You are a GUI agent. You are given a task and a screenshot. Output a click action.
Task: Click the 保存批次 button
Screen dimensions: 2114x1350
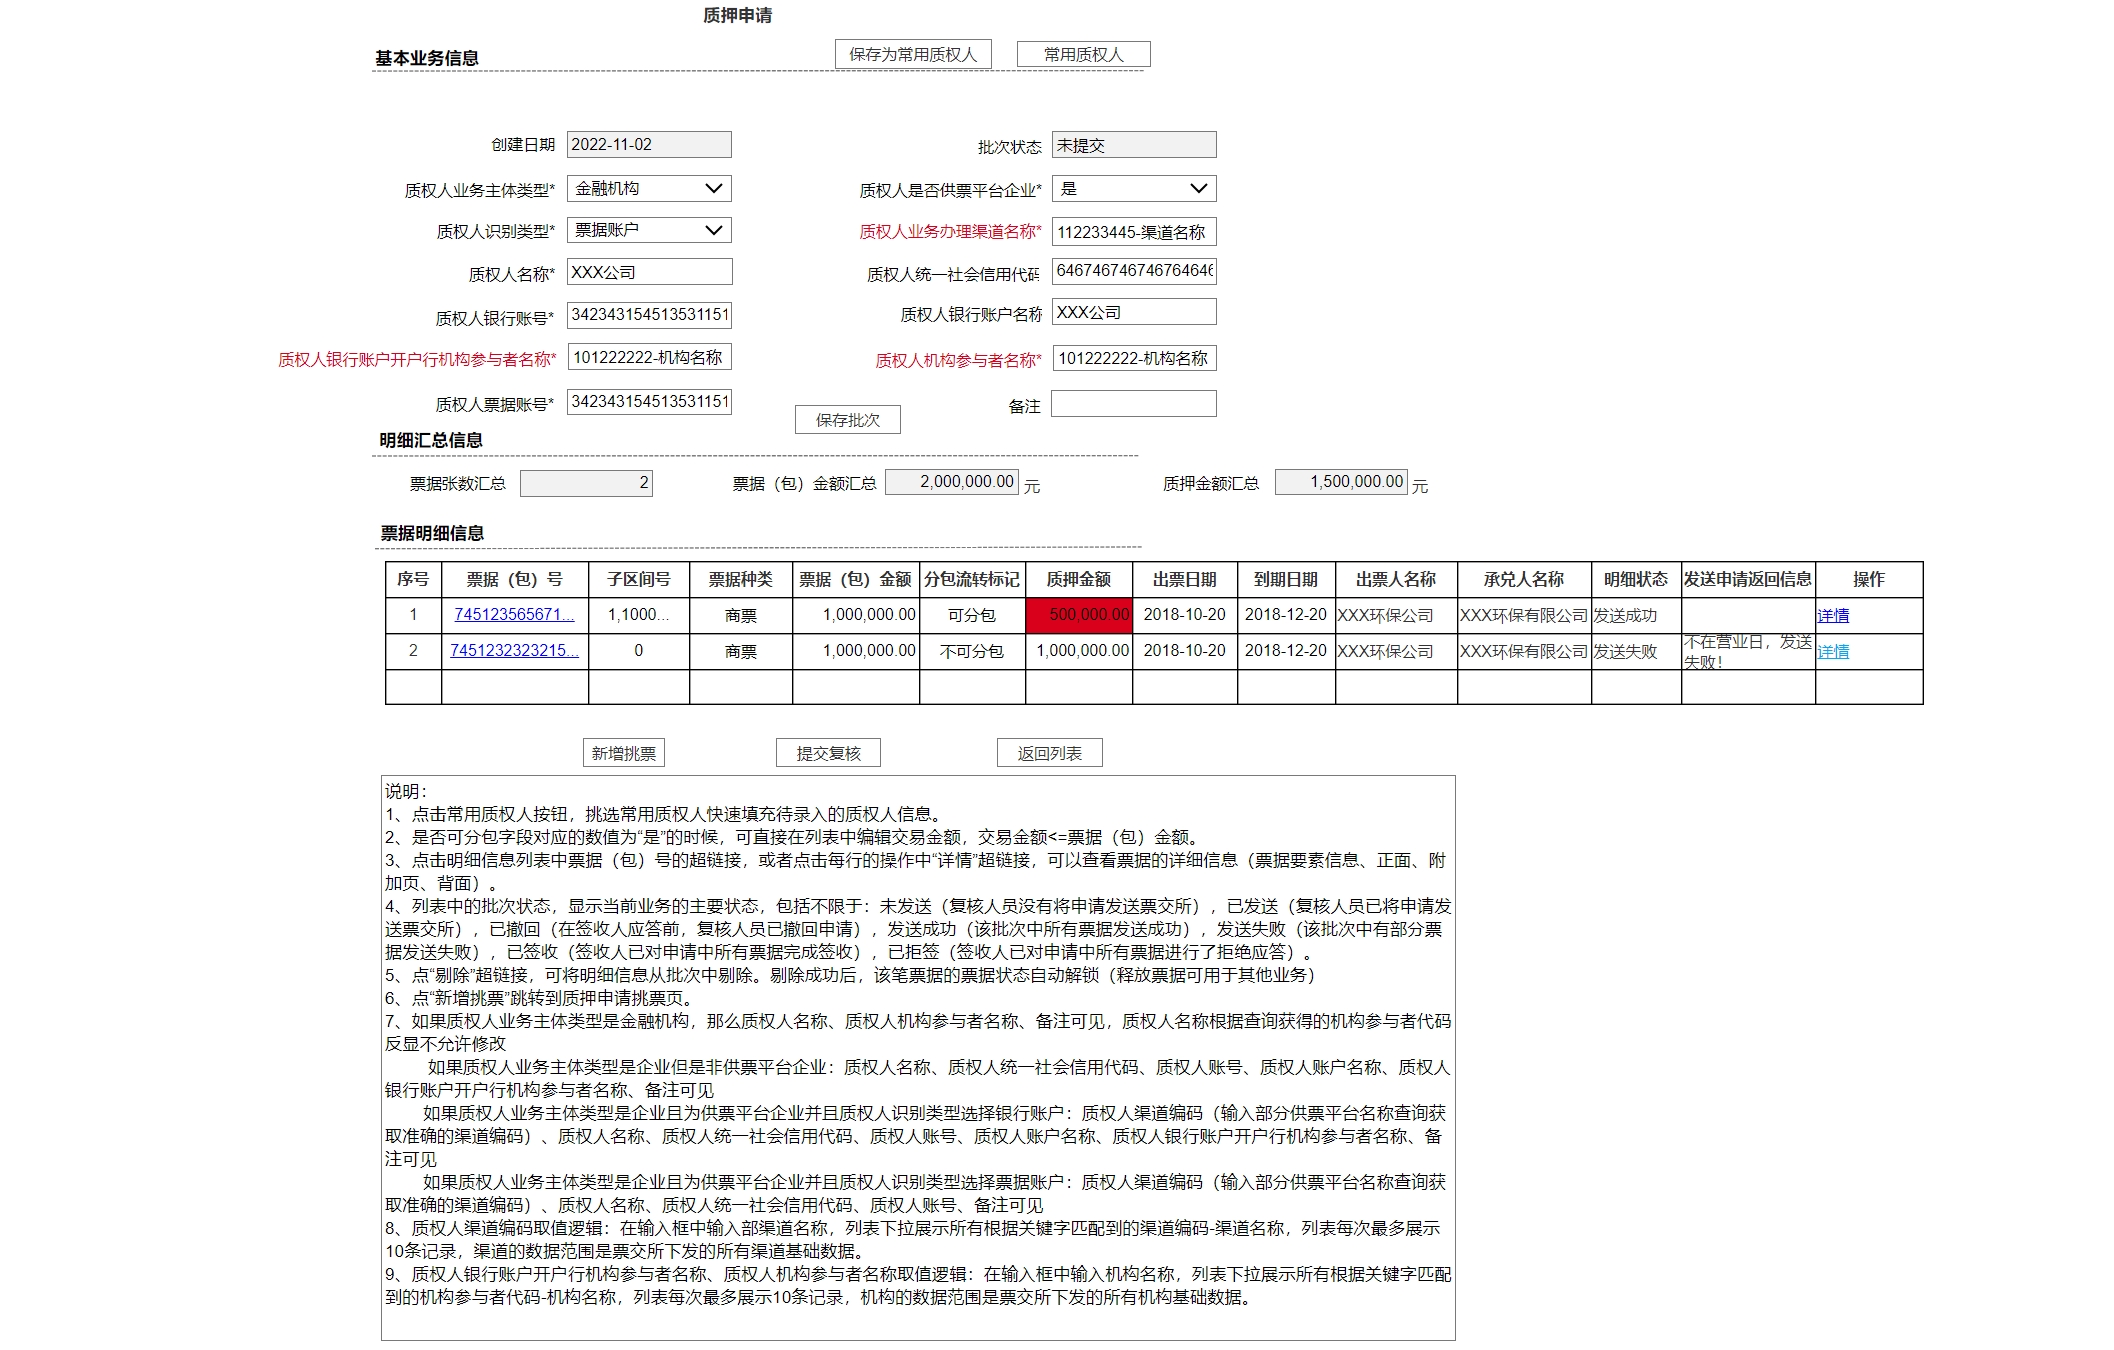click(x=847, y=420)
